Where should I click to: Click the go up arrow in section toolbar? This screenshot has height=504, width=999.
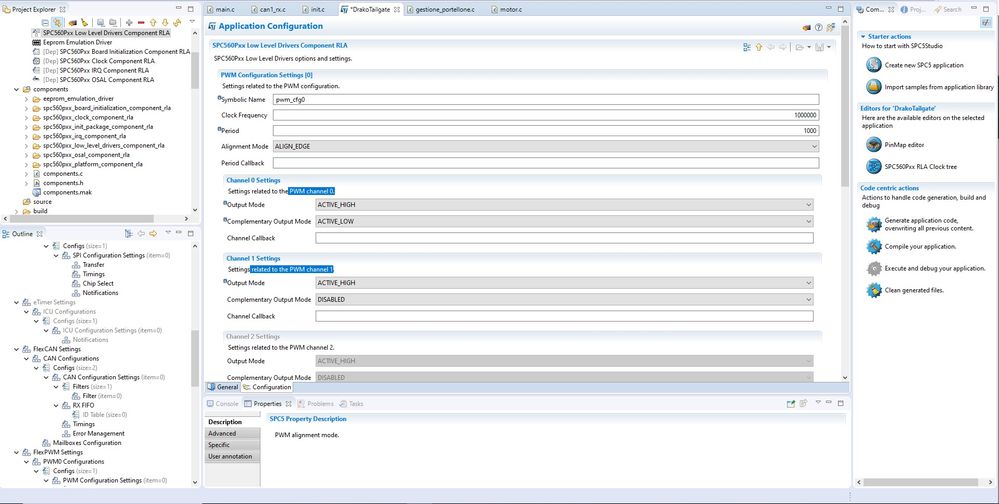759,47
